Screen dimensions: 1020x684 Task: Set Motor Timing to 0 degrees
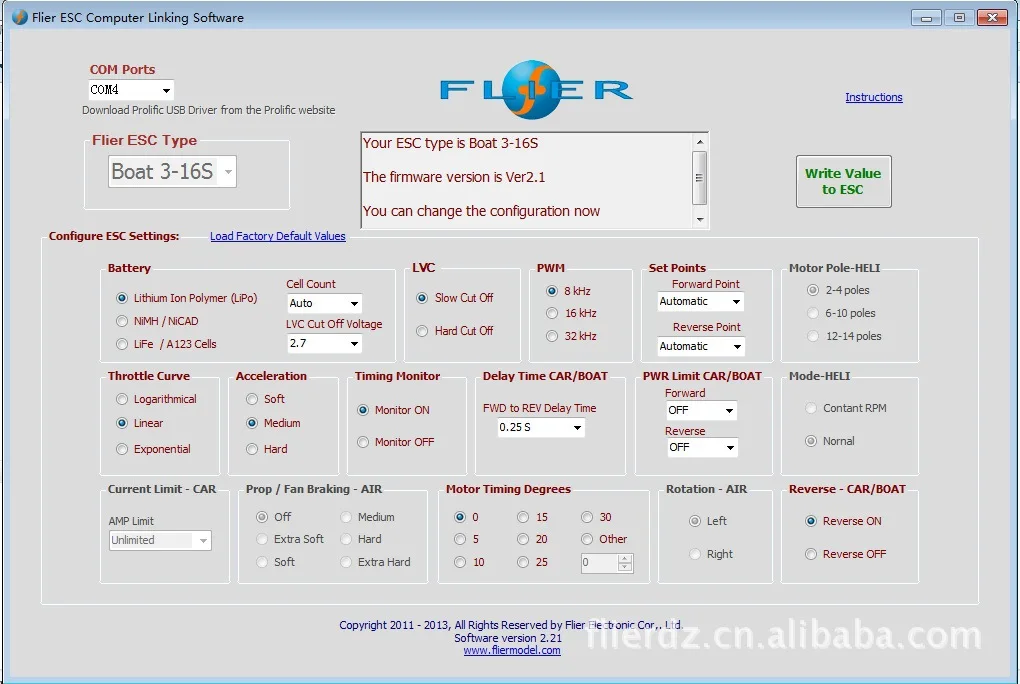466,517
